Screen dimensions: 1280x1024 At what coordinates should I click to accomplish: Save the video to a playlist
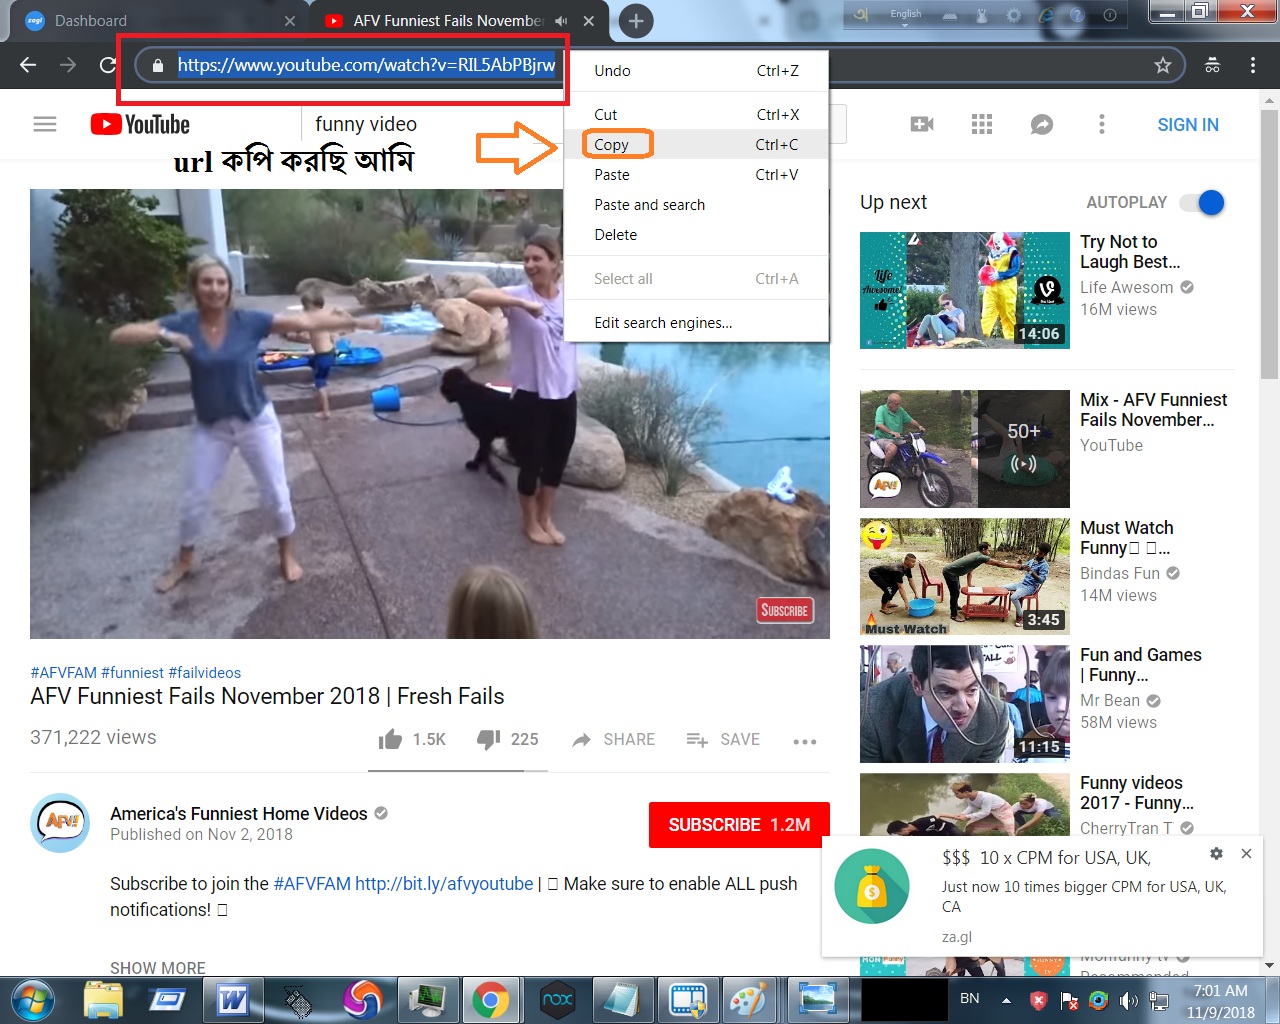point(723,739)
